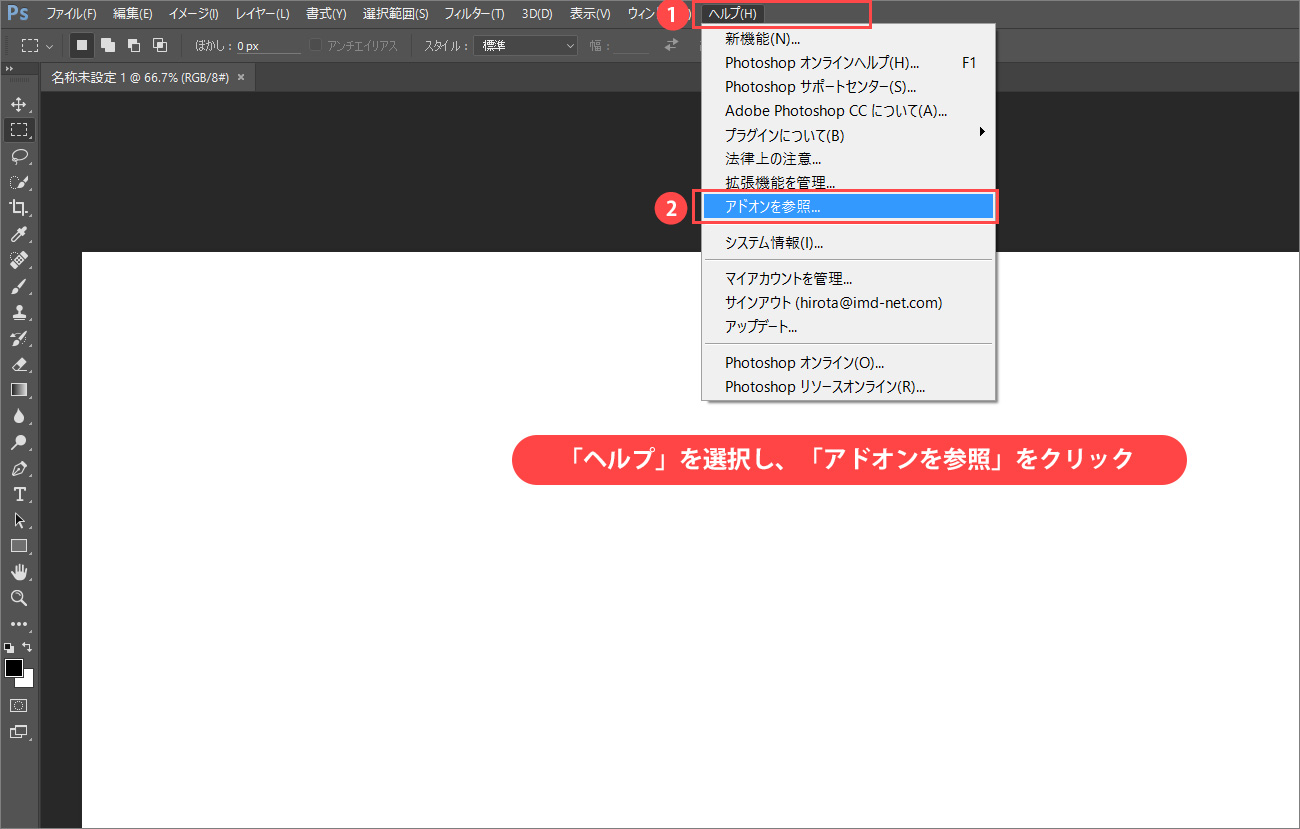The height and width of the screenshot is (829, 1300).
Task: Open the Edit Toolbar three-dots button
Action: click(19, 624)
